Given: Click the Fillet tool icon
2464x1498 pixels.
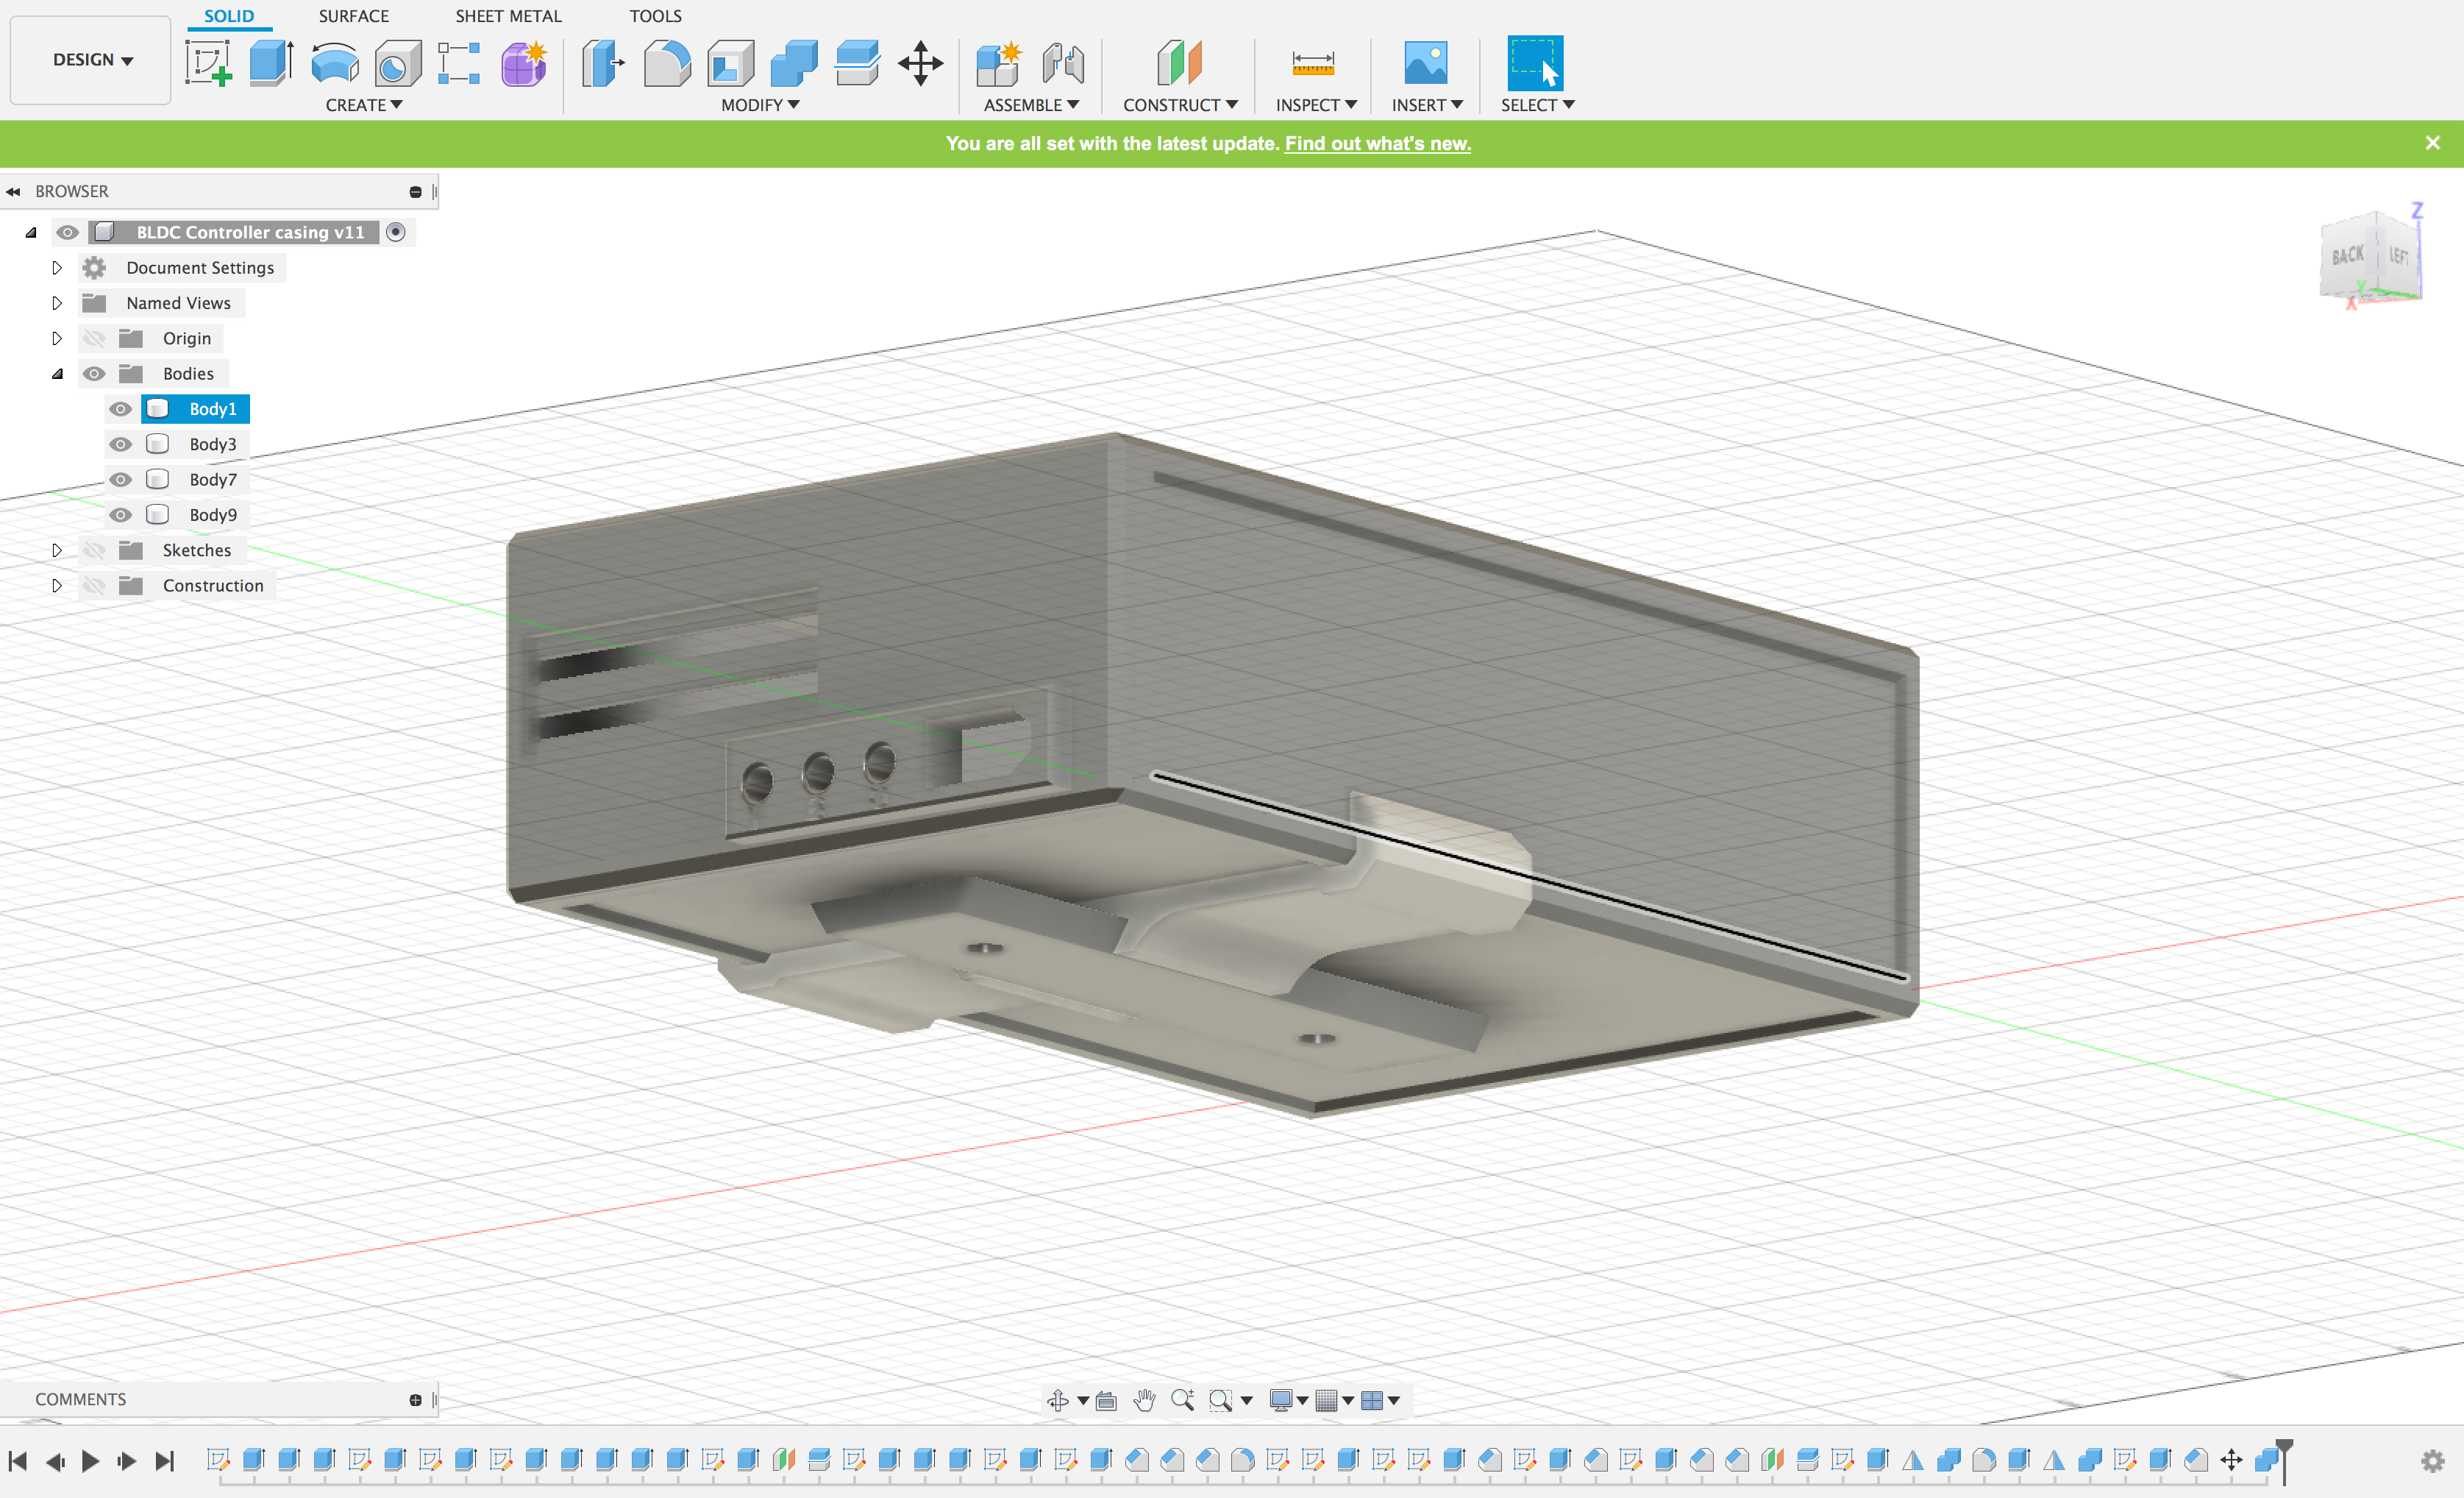Looking at the screenshot, I should (667, 63).
